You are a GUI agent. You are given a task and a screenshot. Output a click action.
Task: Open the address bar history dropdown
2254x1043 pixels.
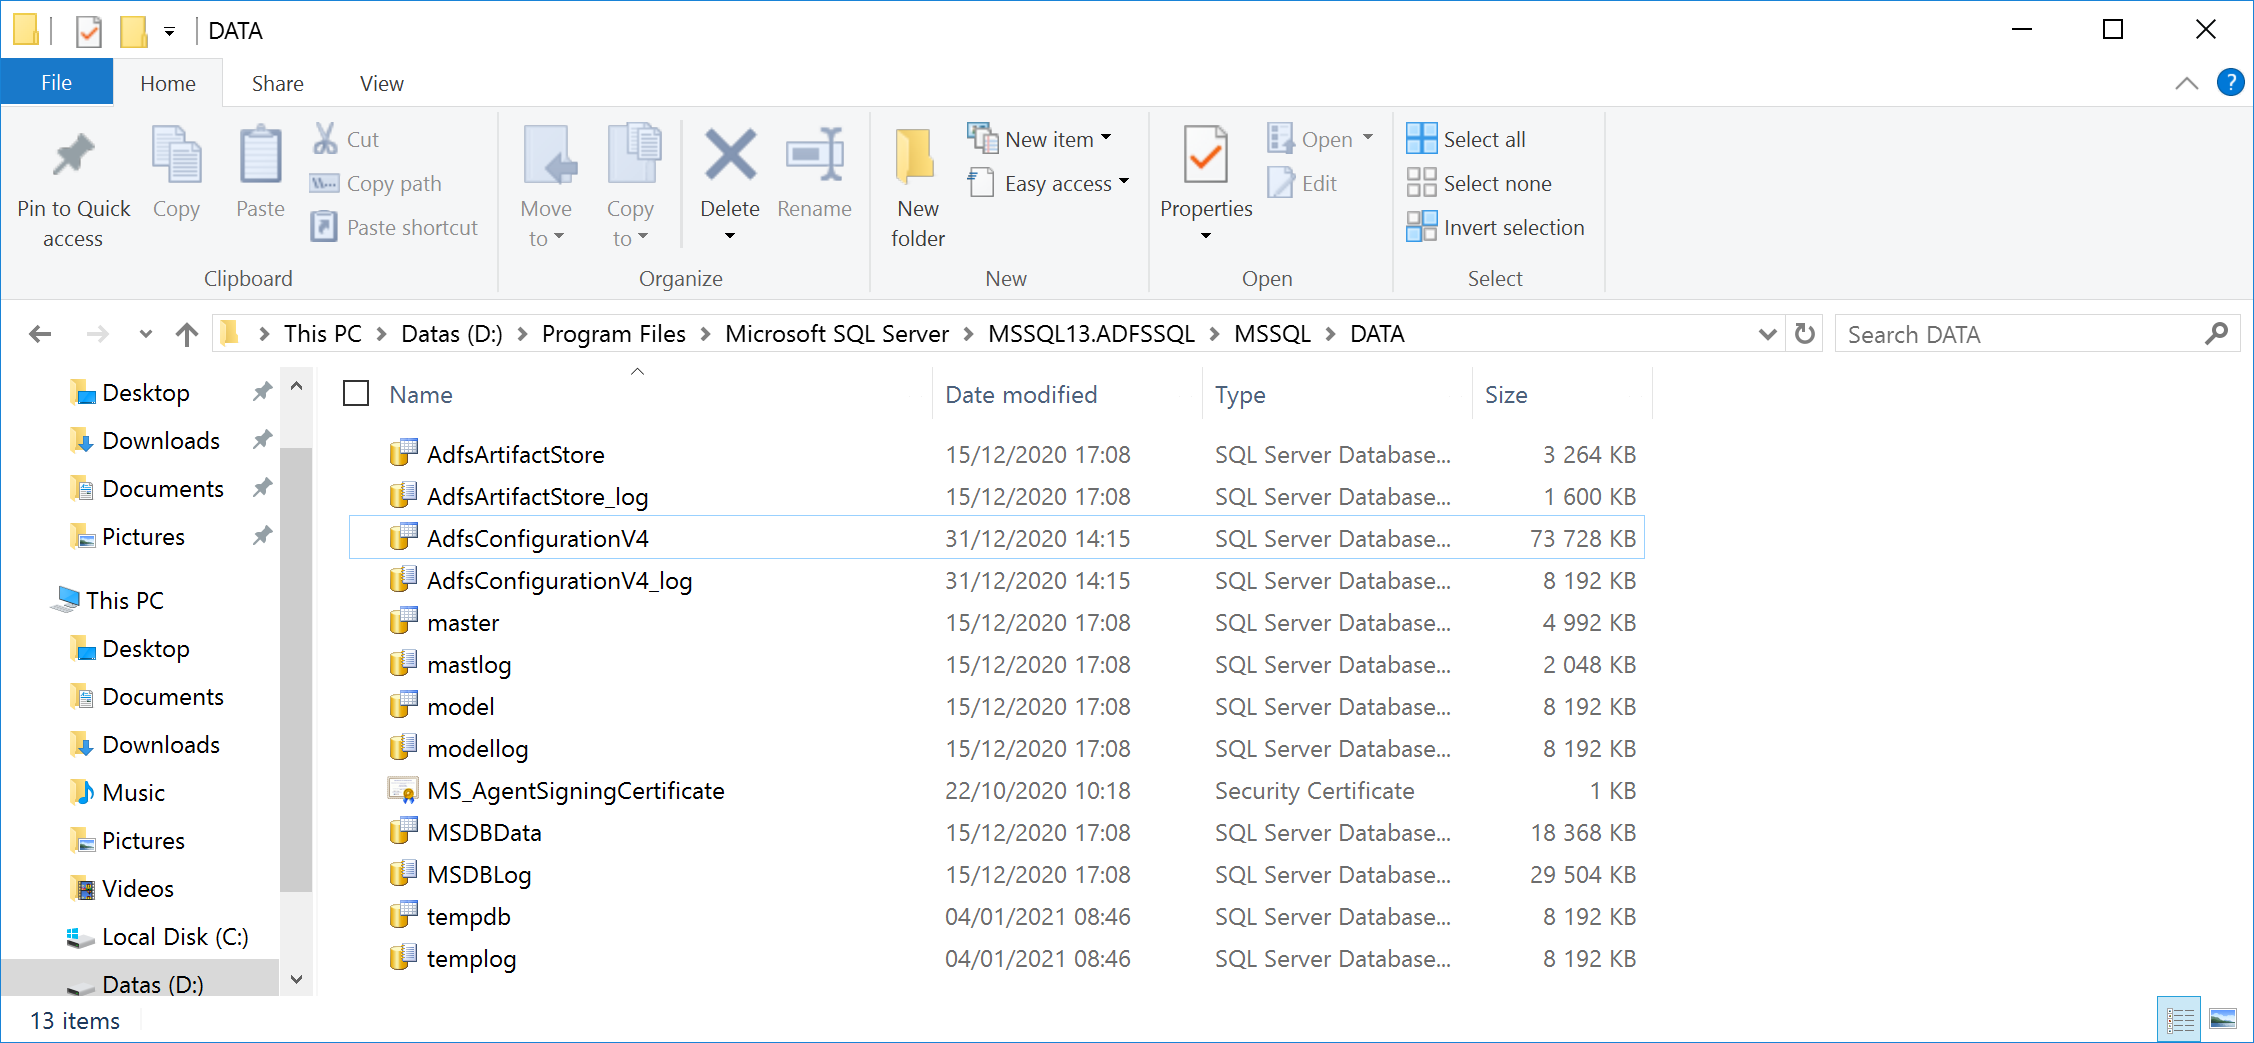(1767, 334)
